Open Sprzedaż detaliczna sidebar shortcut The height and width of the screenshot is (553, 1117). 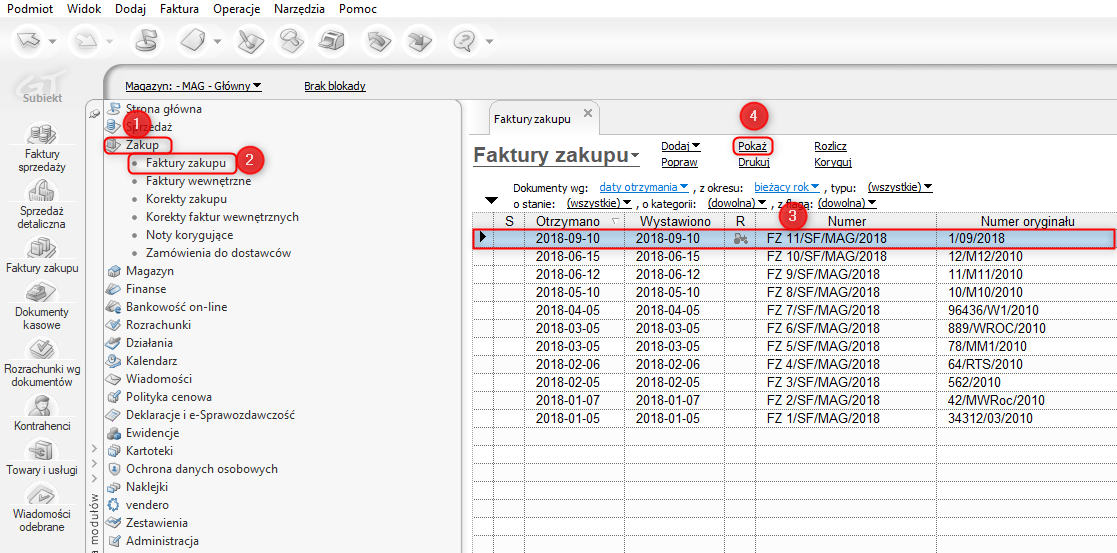tap(42, 204)
